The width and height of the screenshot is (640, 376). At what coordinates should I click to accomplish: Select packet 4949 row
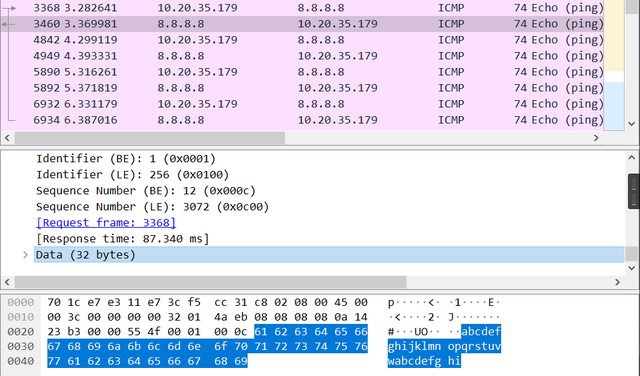(302, 56)
